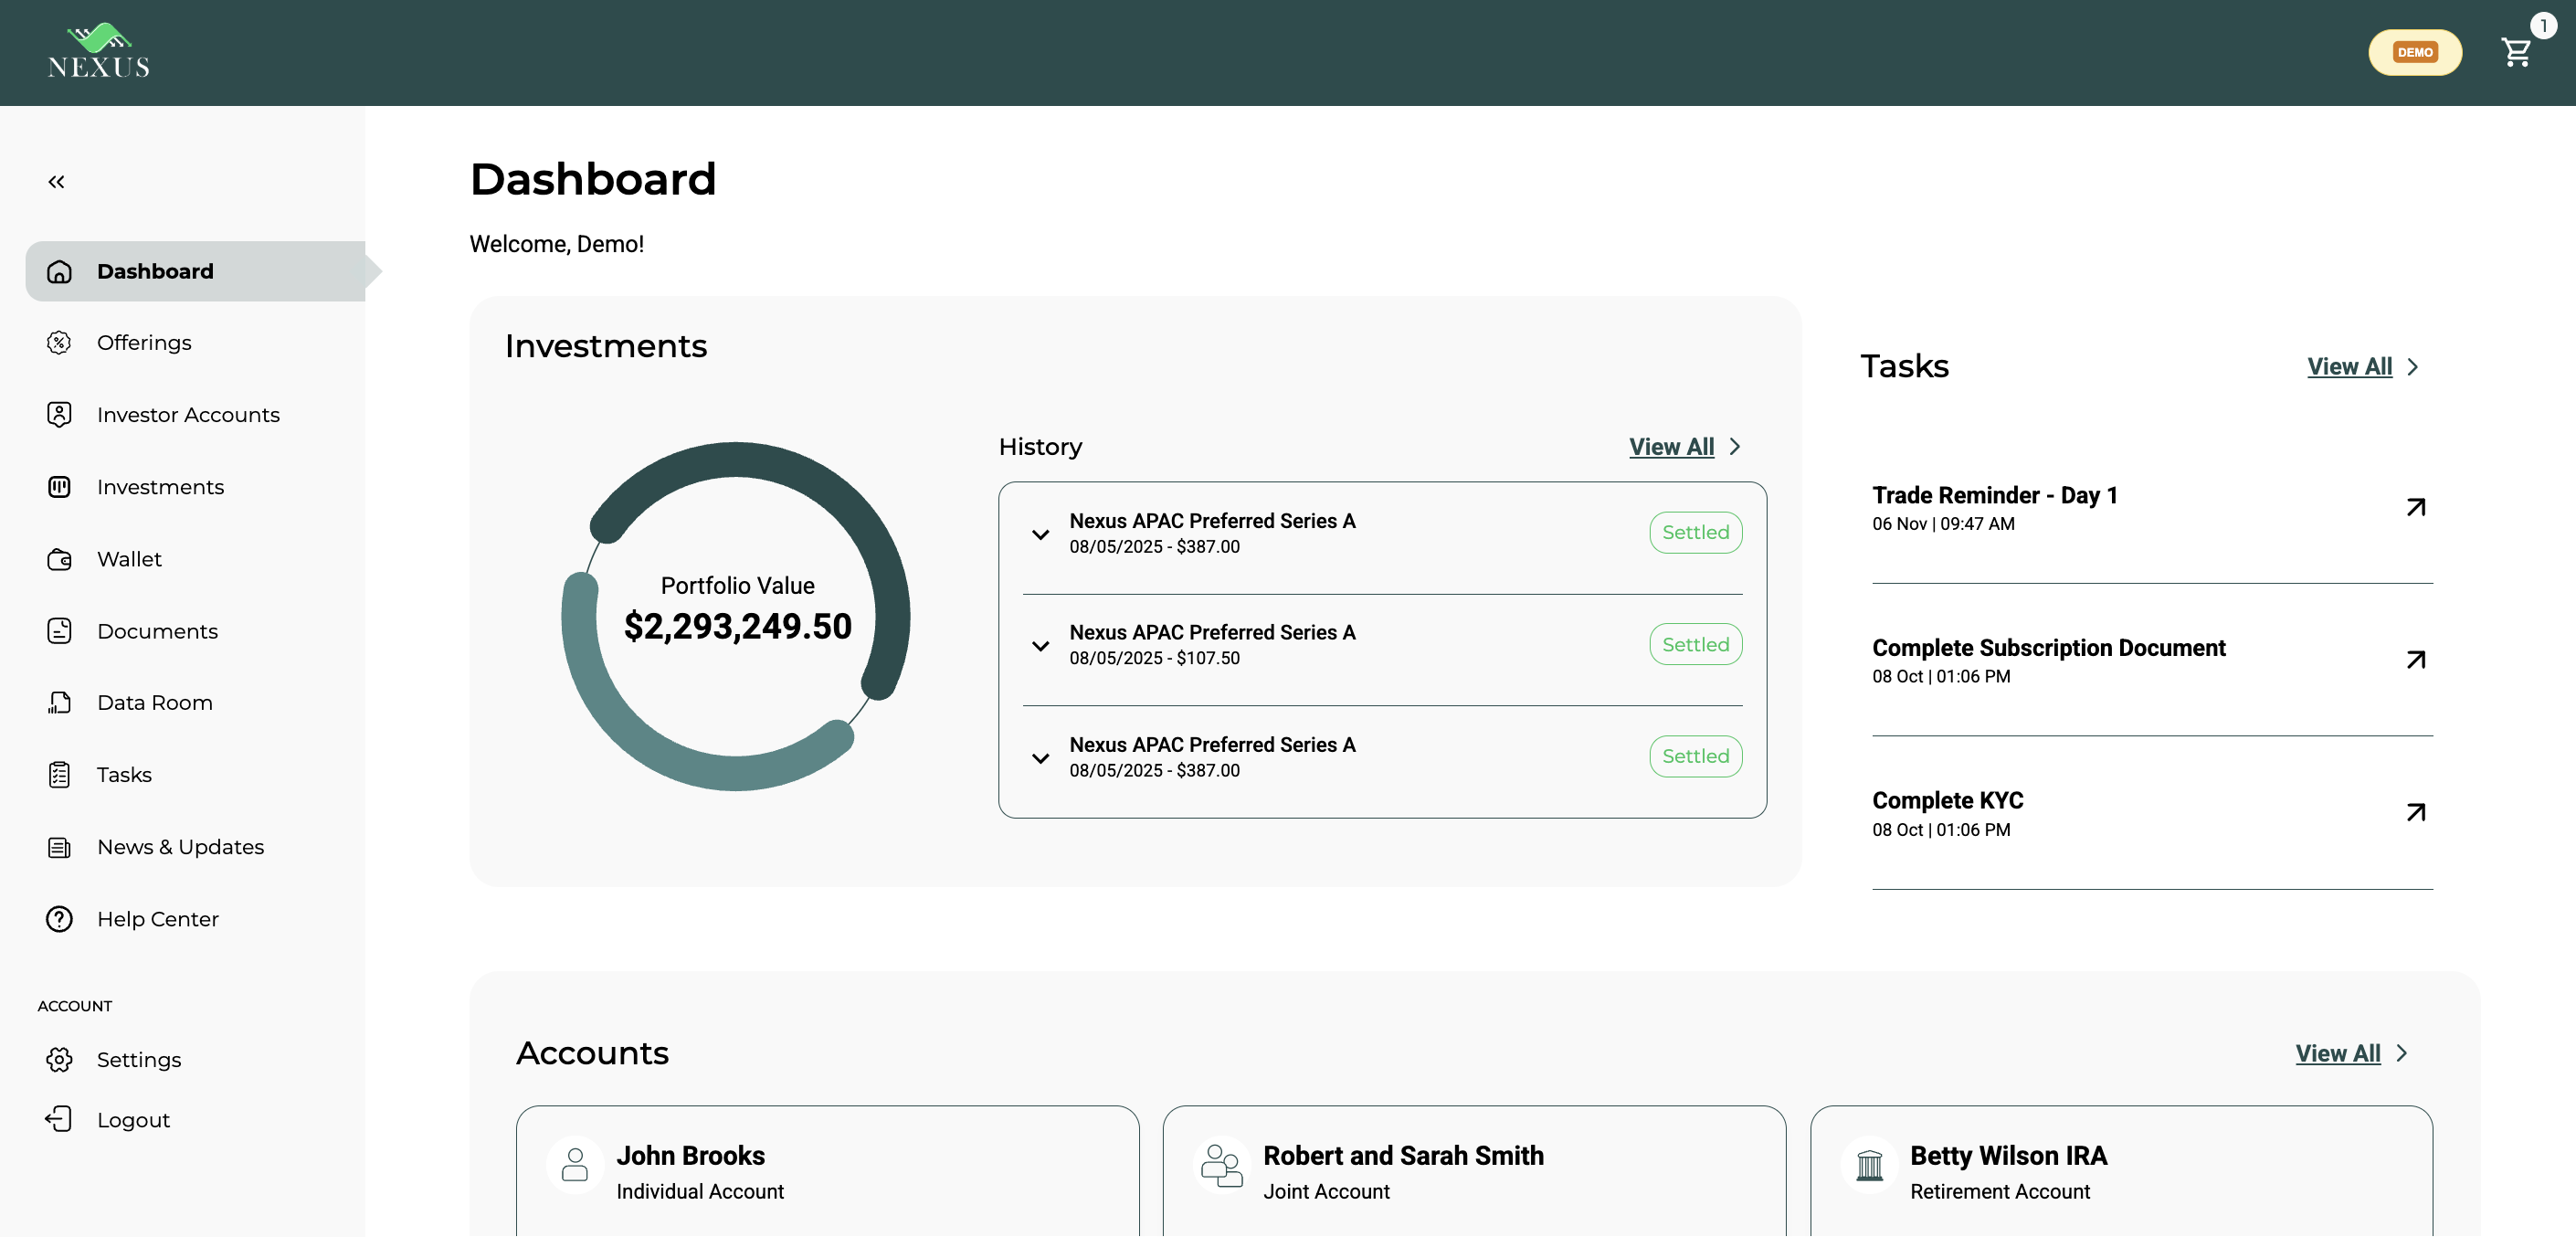The height and width of the screenshot is (1237, 2576).
Task: Open Complete KYC task arrow icon
Action: [x=2415, y=812]
